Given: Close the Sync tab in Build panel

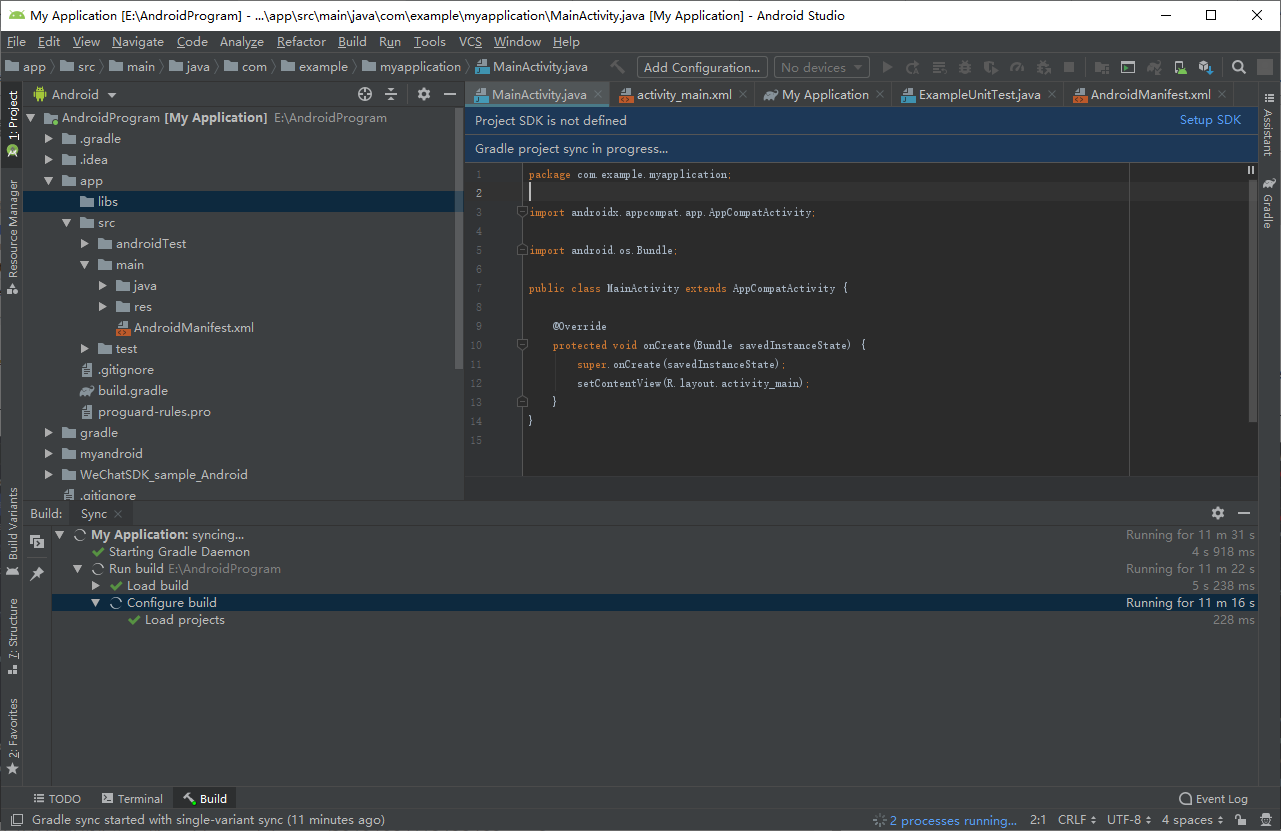Looking at the screenshot, I should [117, 514].
